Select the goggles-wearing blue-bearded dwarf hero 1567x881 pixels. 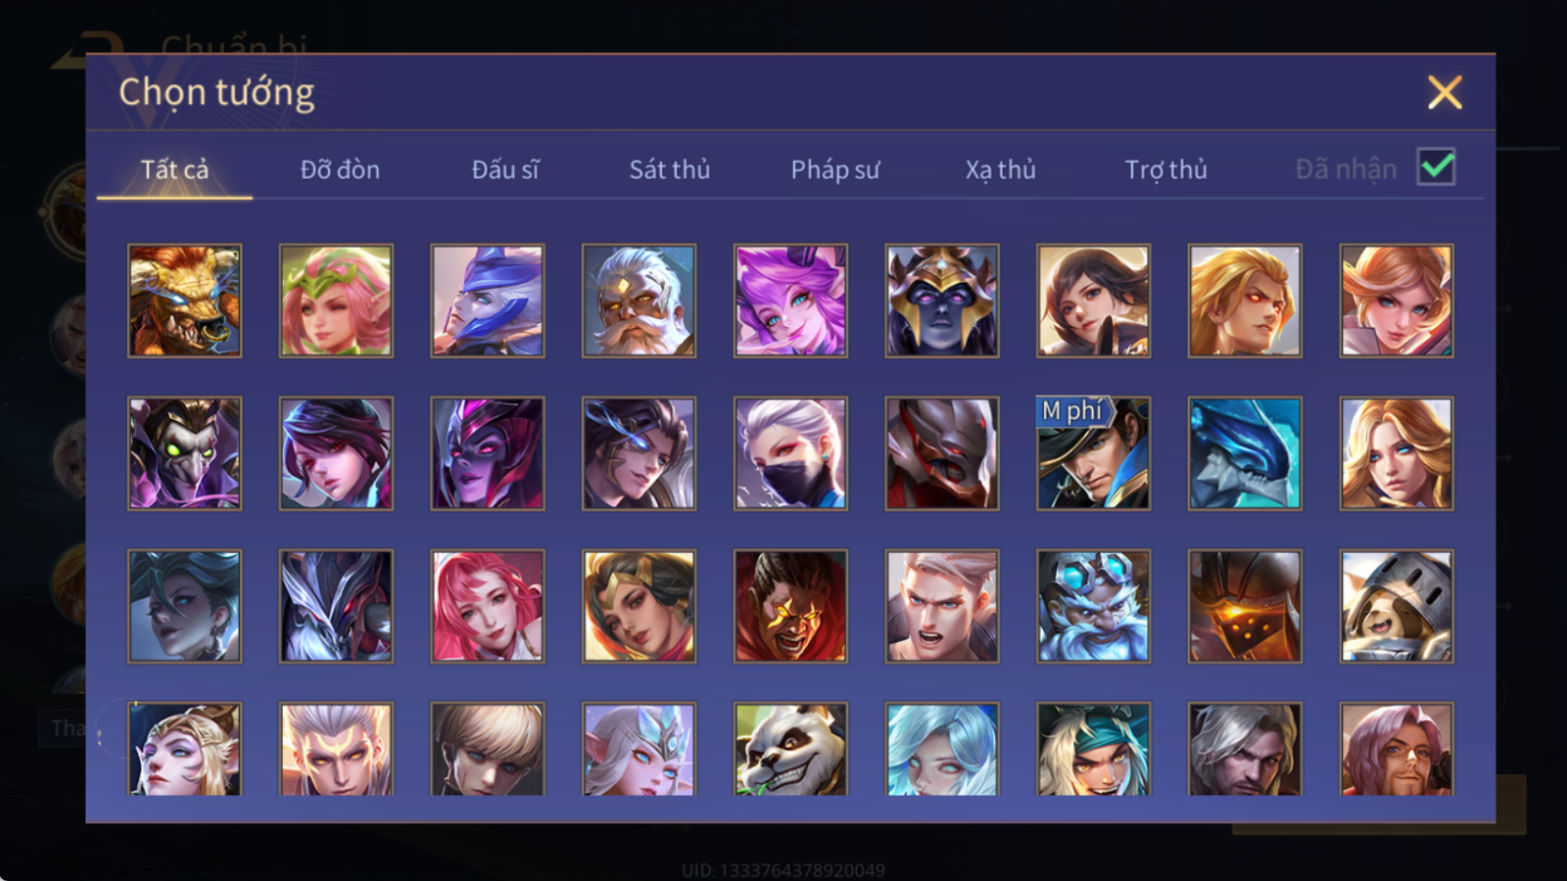click(x=1093, y=606)
